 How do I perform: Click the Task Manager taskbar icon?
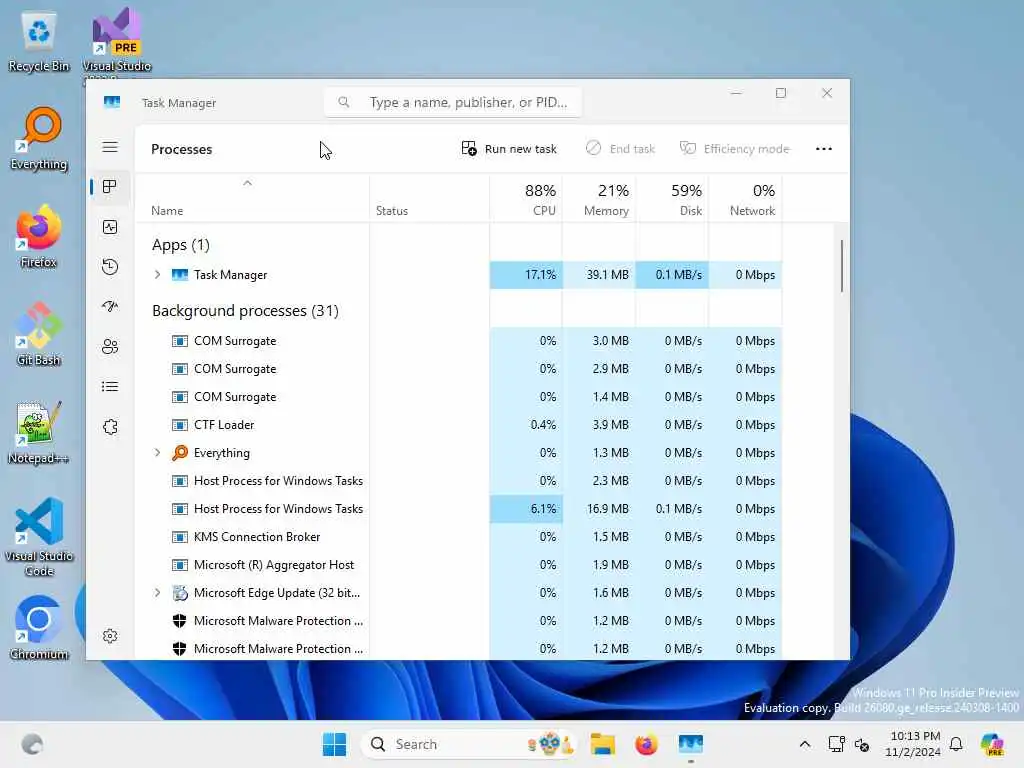pyautogui.click(x=690, y=744)
